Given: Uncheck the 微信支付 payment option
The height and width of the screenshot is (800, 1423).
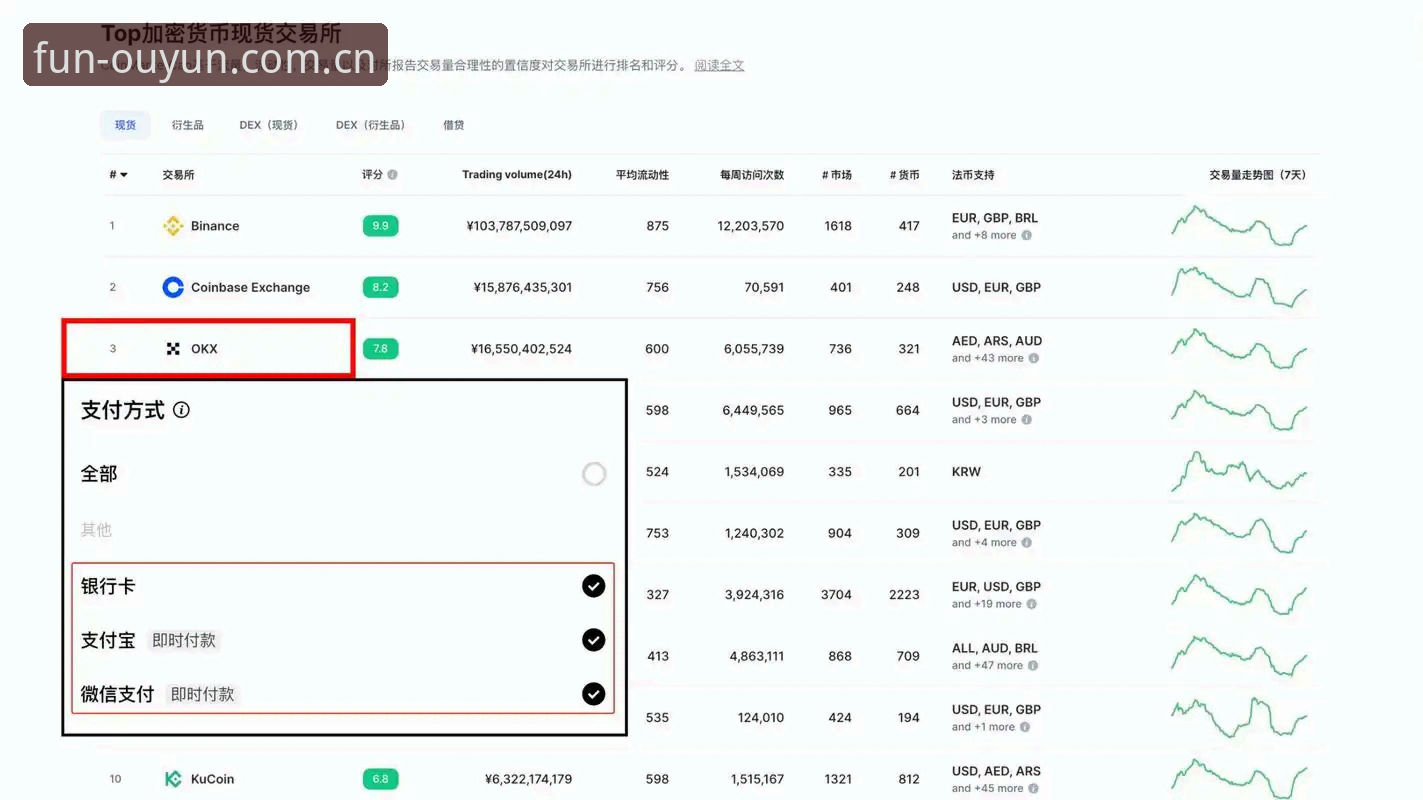Looking at the screenshot, I should [x=594, y=694].
